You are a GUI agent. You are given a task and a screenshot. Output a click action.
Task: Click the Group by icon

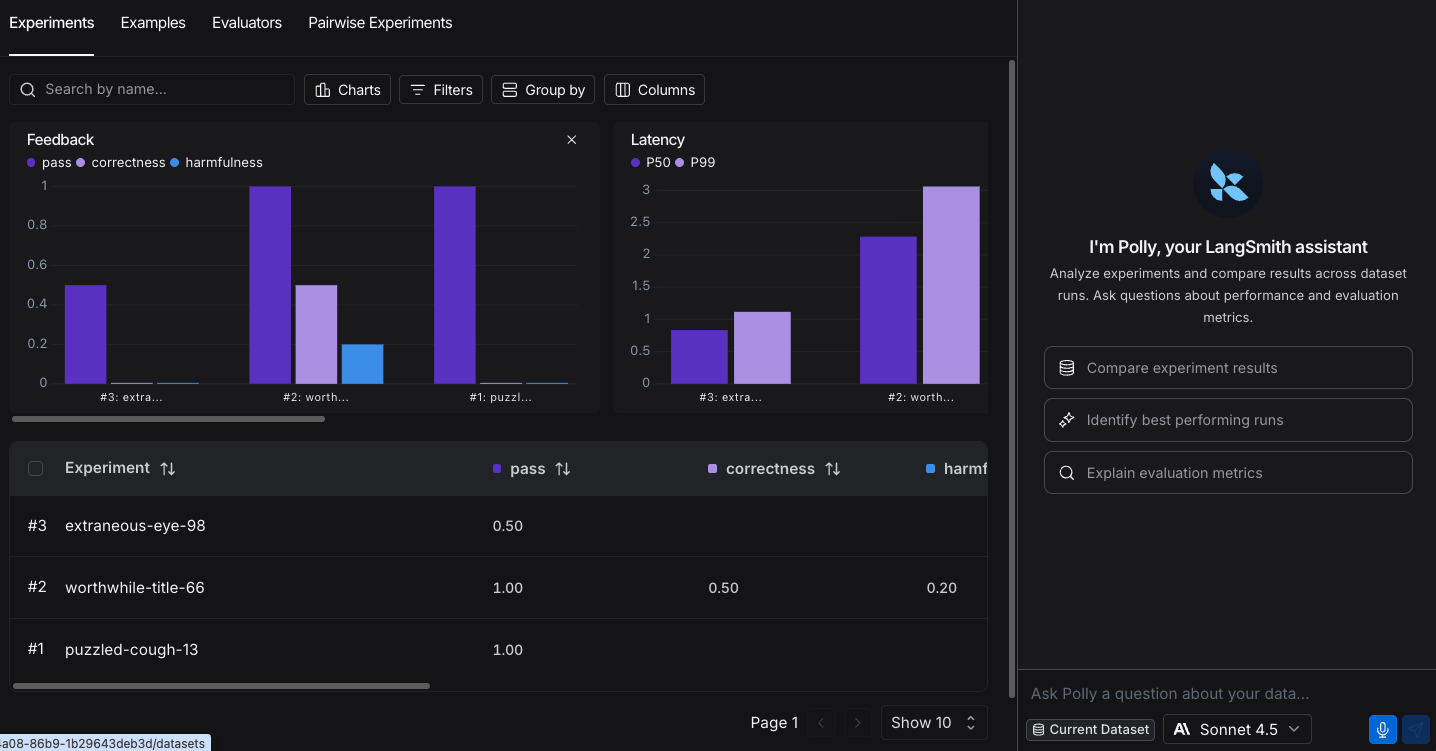click(512, 89)
